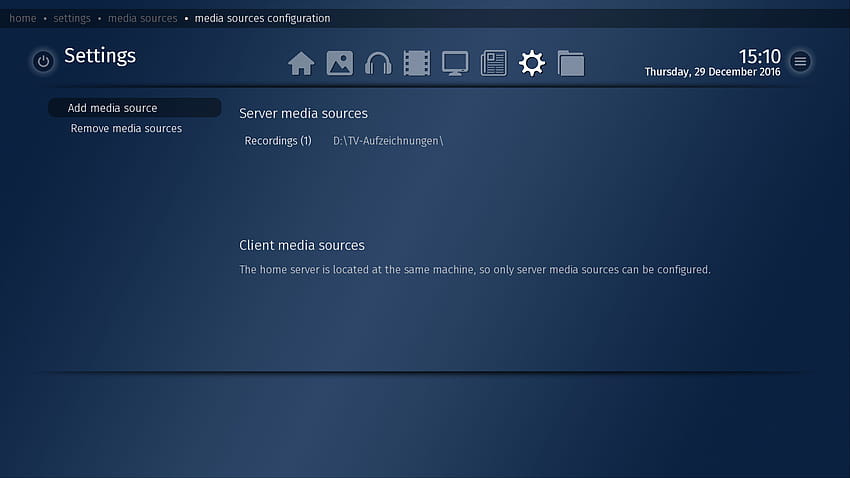Click the Client media sources heading

(302, 245)
